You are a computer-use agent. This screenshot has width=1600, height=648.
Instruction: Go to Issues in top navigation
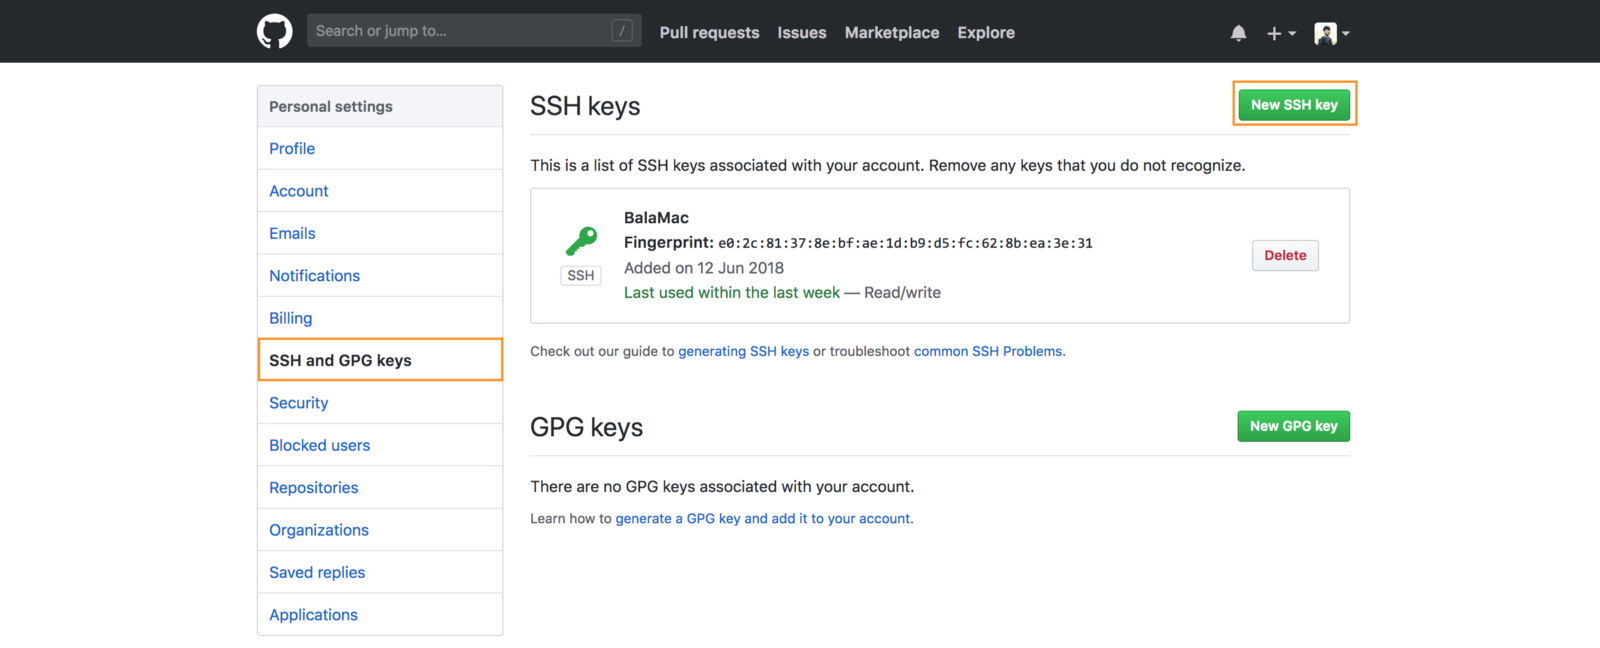tap(801, 33)
